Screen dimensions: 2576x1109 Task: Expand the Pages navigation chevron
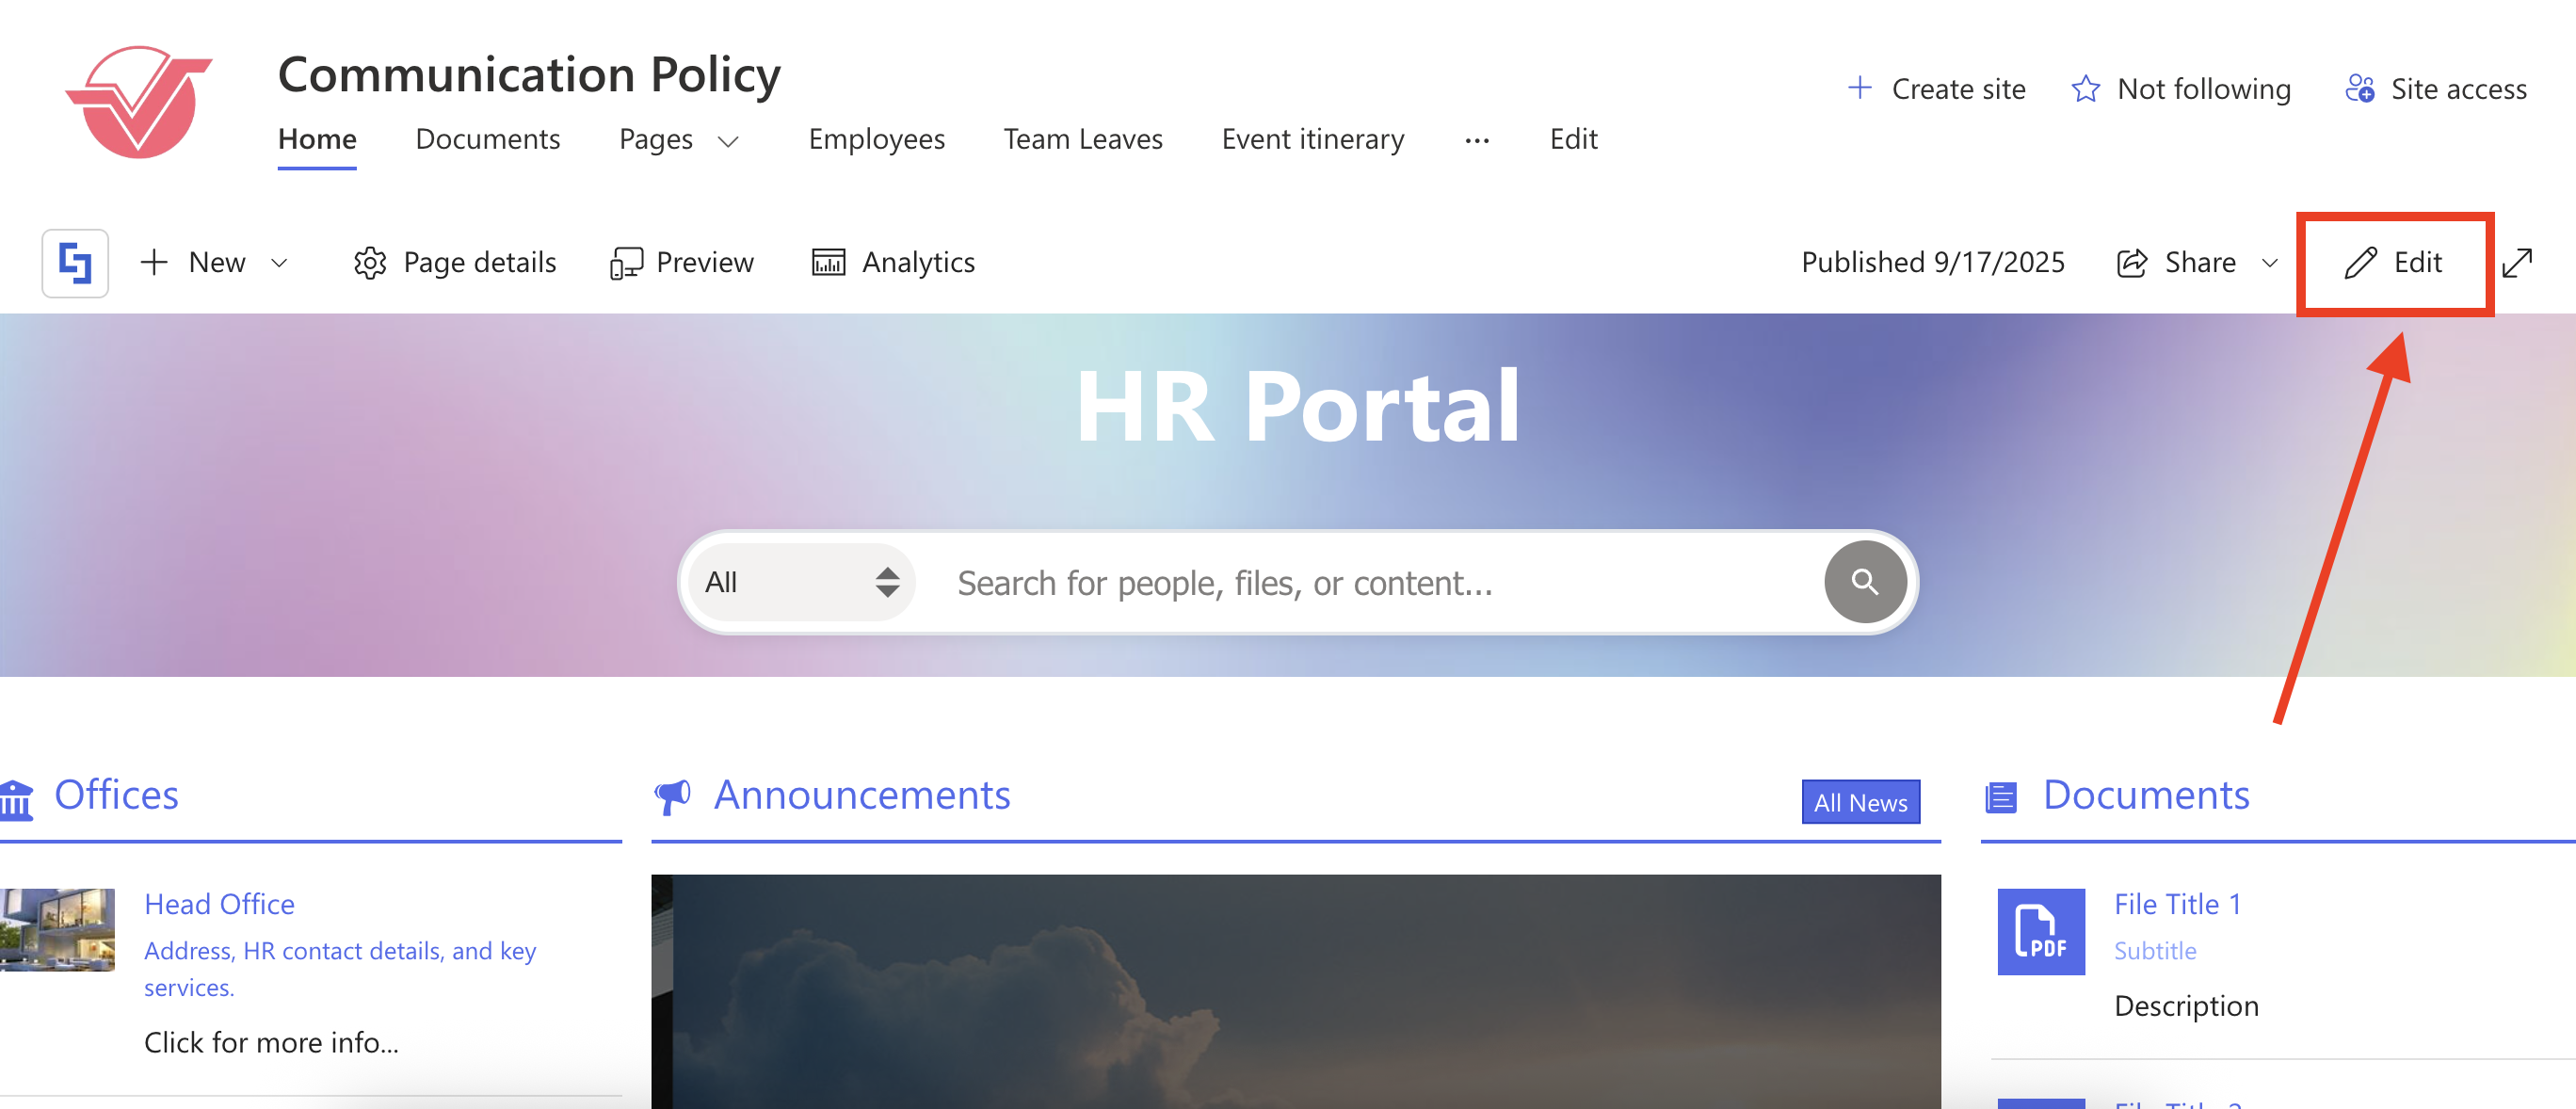pyautogui.click(x=729, y=141)
